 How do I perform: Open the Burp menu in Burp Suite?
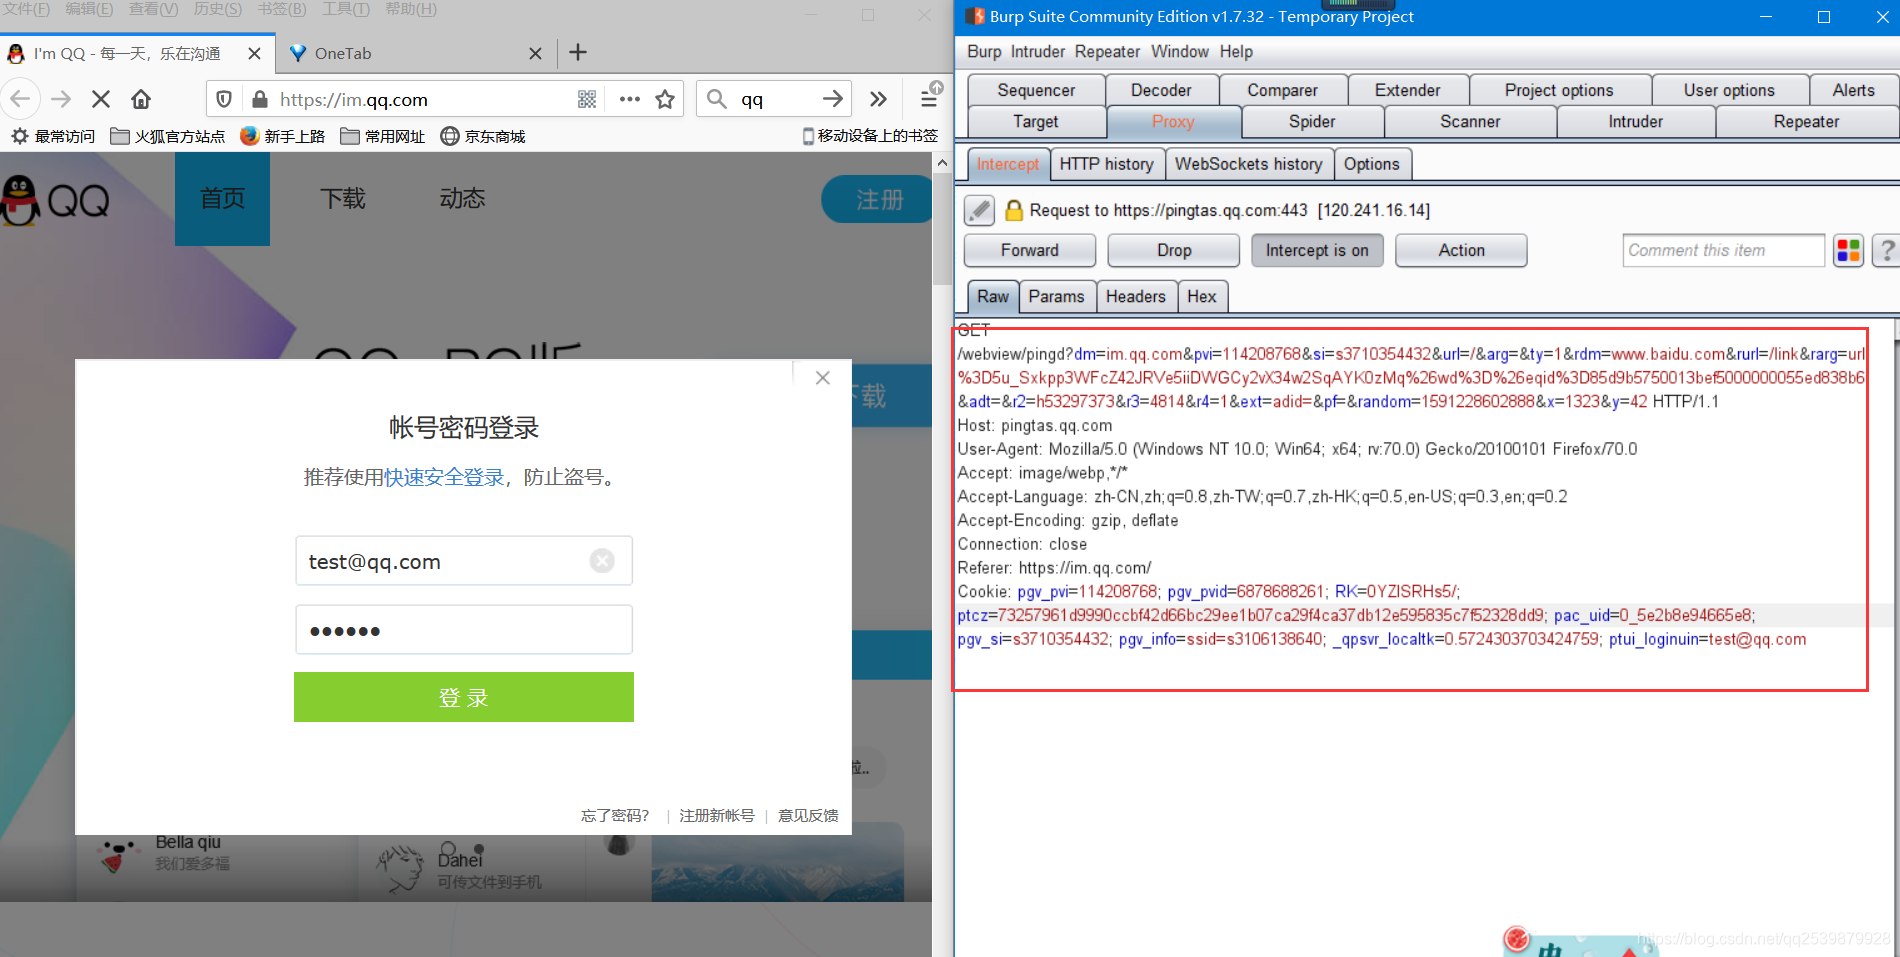(984, 52)
